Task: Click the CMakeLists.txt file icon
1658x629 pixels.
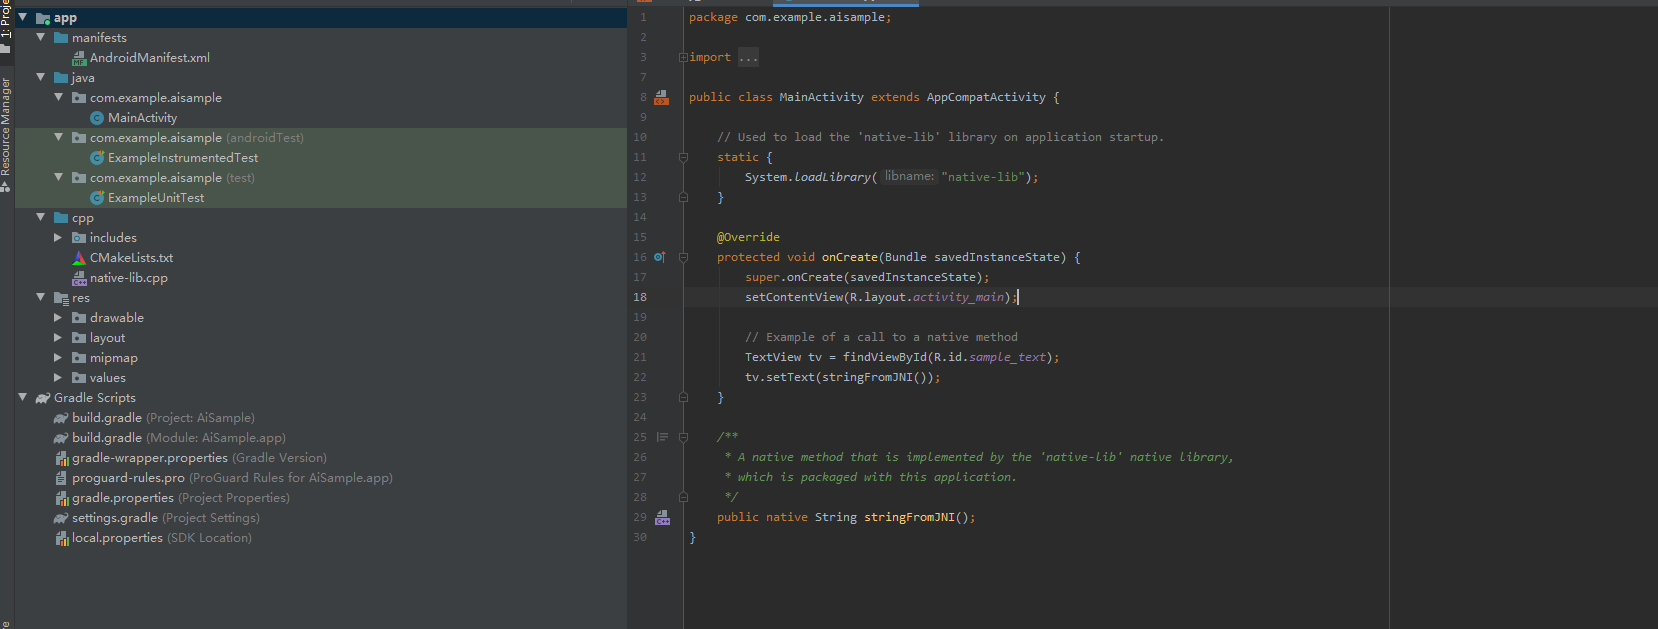Action: coord(79,258)
